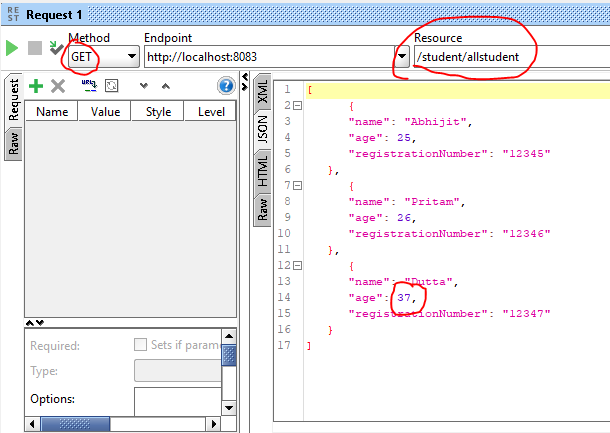Screen dimensions: 610x433
Task: Move parameter down with the down chevron
Action: coord(144,86)
